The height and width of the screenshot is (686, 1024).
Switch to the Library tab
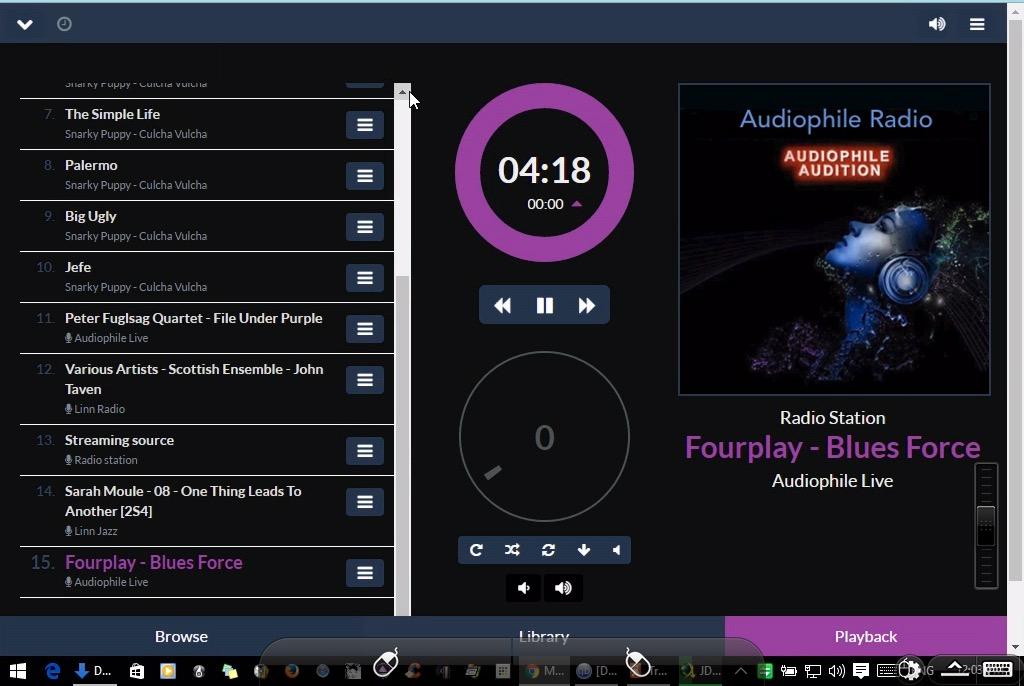[x=544, y=636]
